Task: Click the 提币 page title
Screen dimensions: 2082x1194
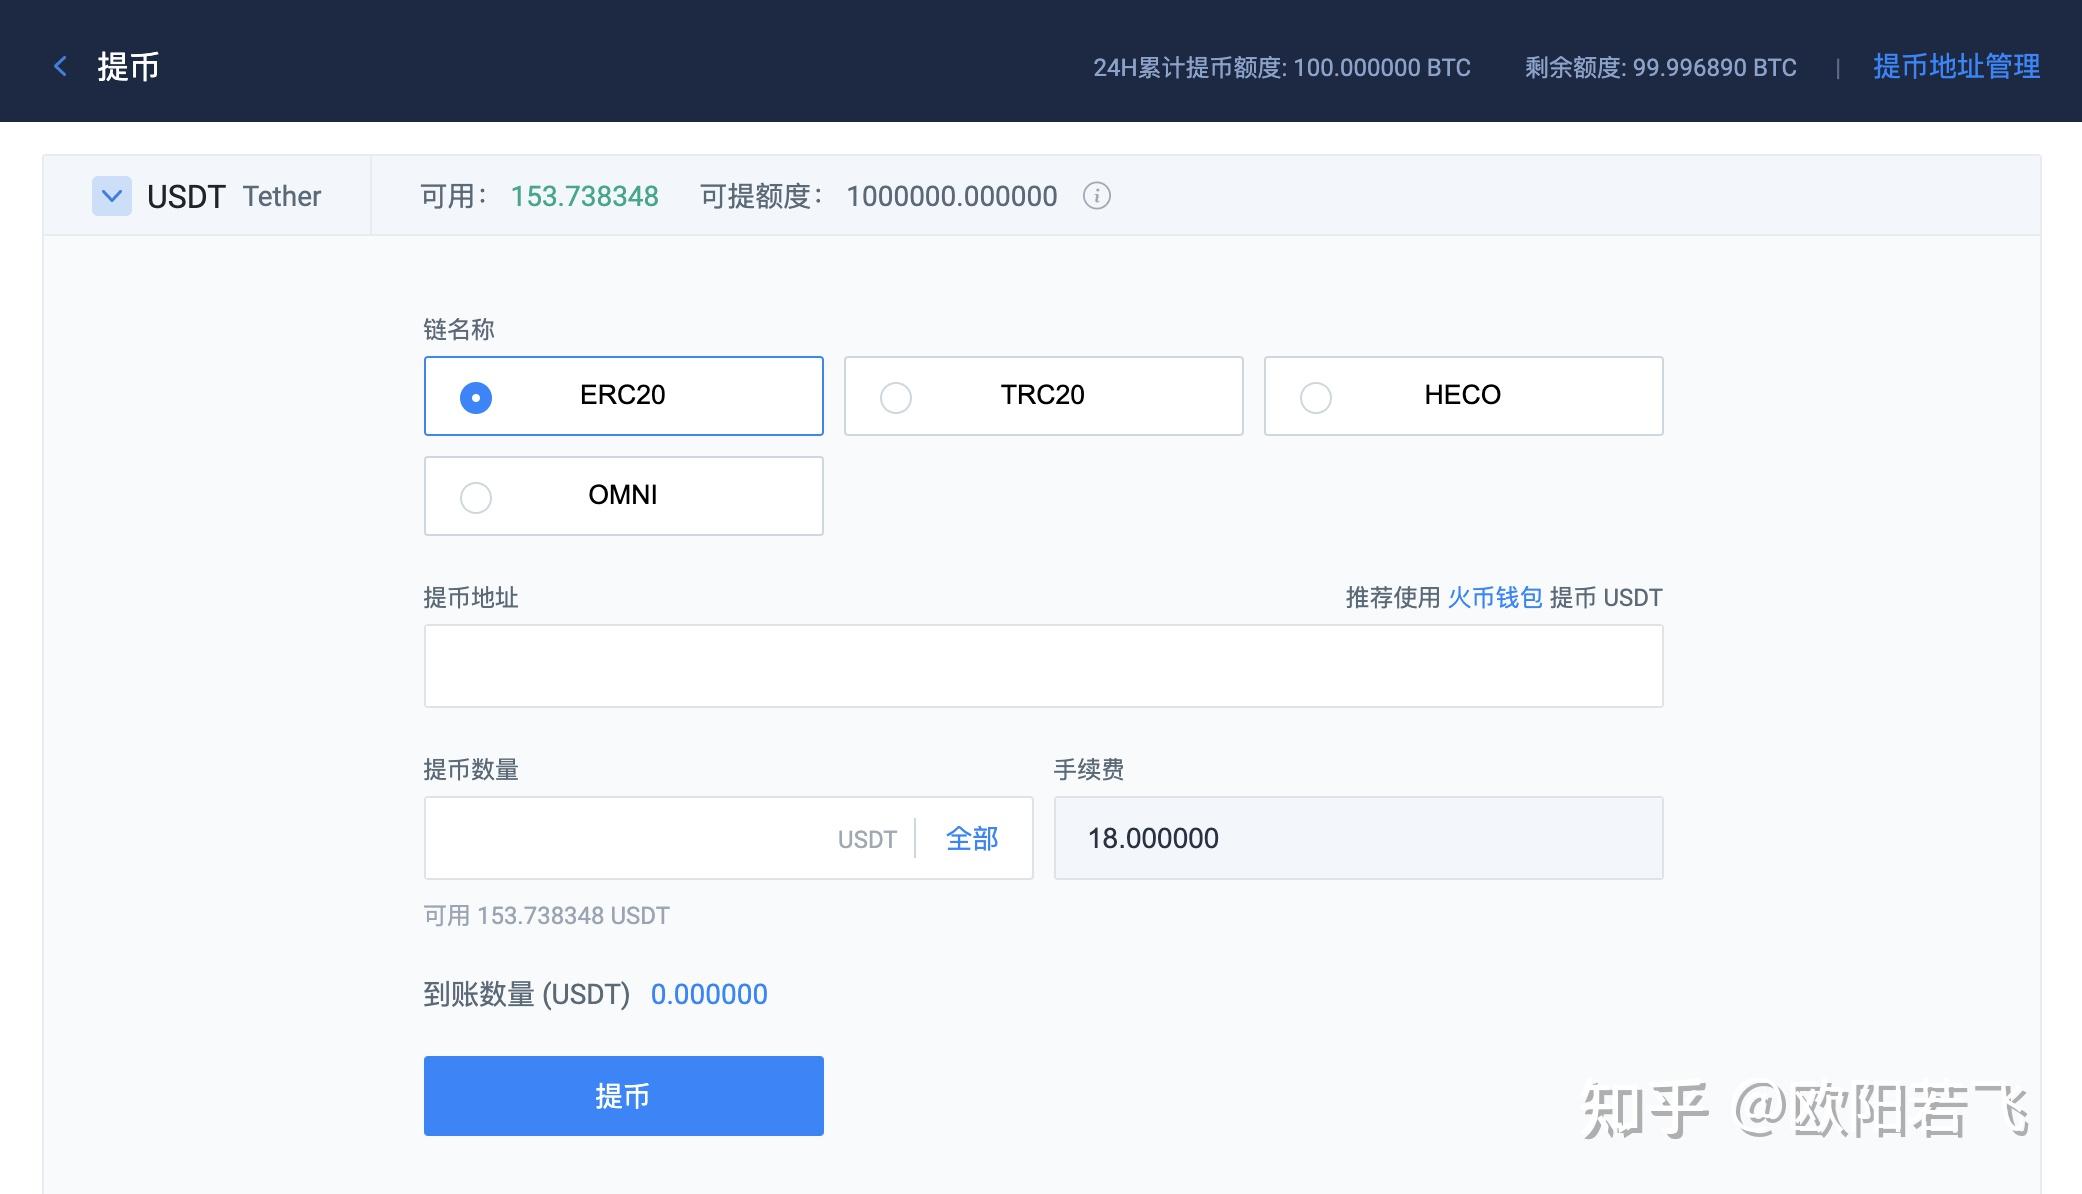Action: click(x=128, y=67)
